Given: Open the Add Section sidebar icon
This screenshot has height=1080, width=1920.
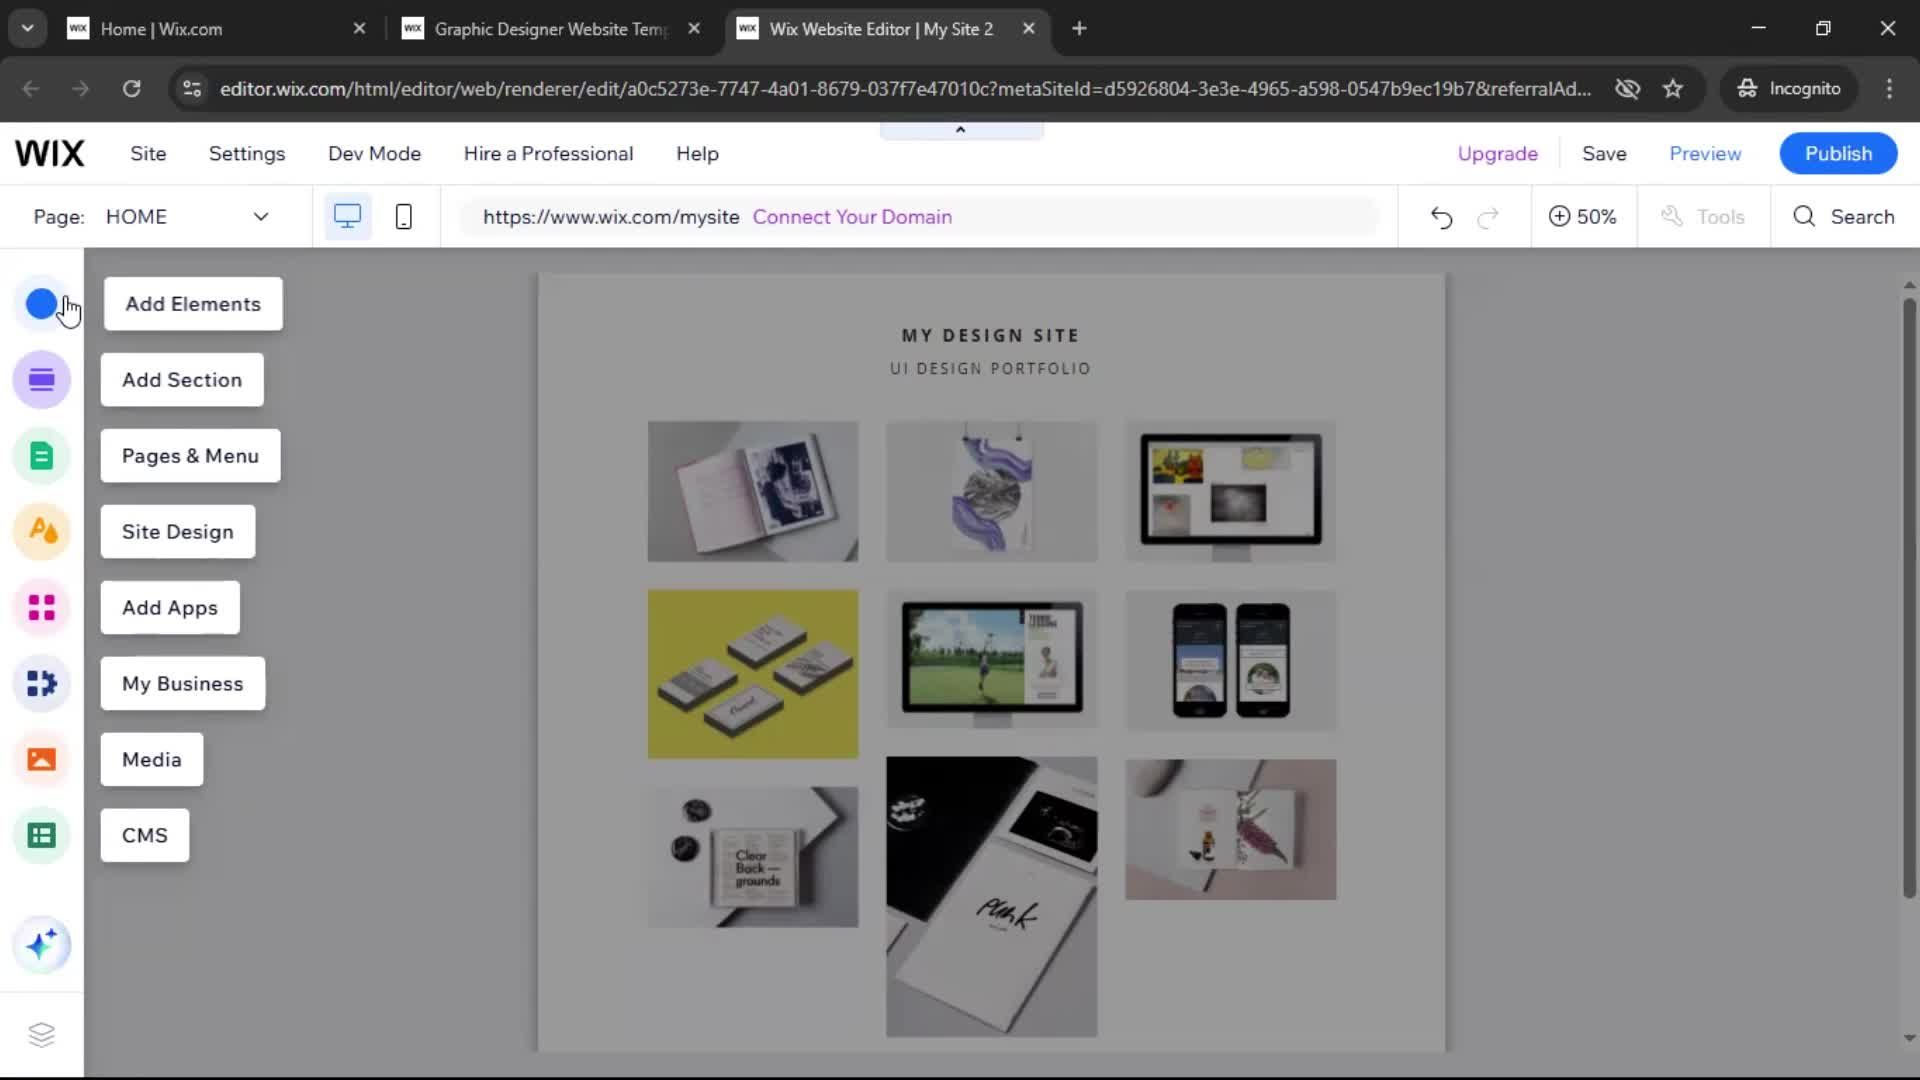Looking at the screenshot, I should [x=41, y=380].
